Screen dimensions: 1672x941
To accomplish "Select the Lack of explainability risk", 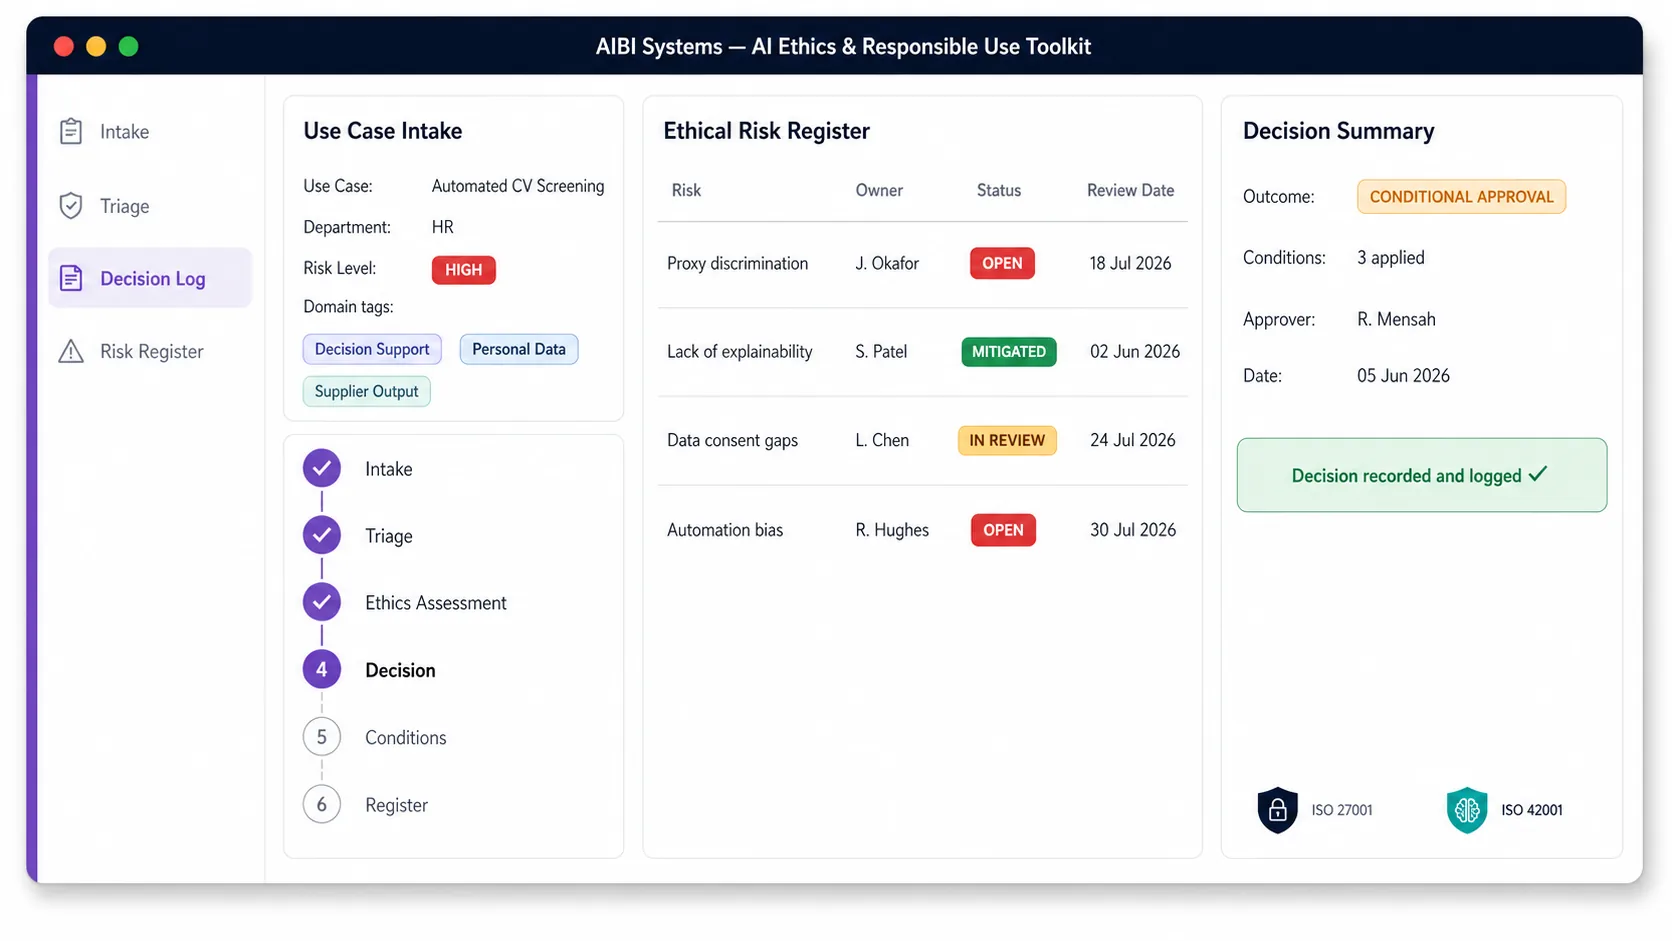I will click(x=740, y=351).
